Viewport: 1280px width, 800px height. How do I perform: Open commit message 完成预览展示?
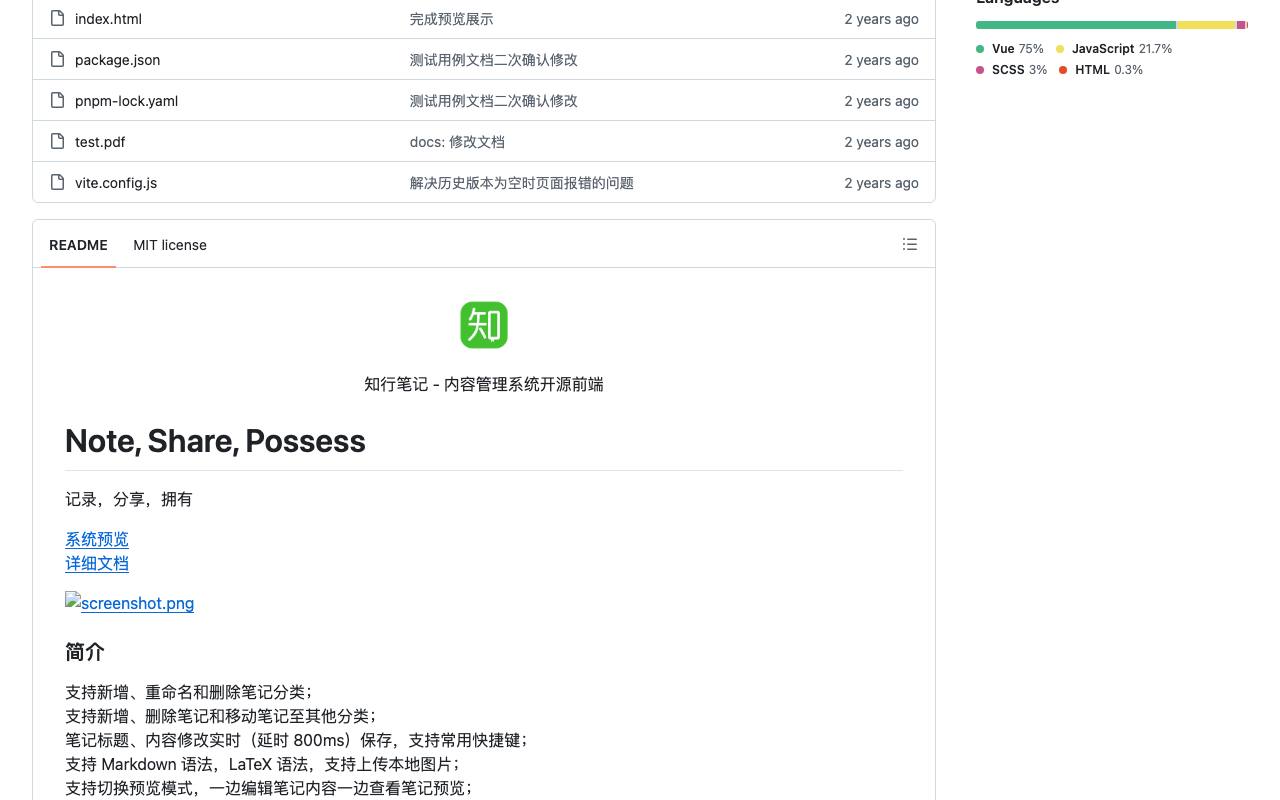(451, 19)
